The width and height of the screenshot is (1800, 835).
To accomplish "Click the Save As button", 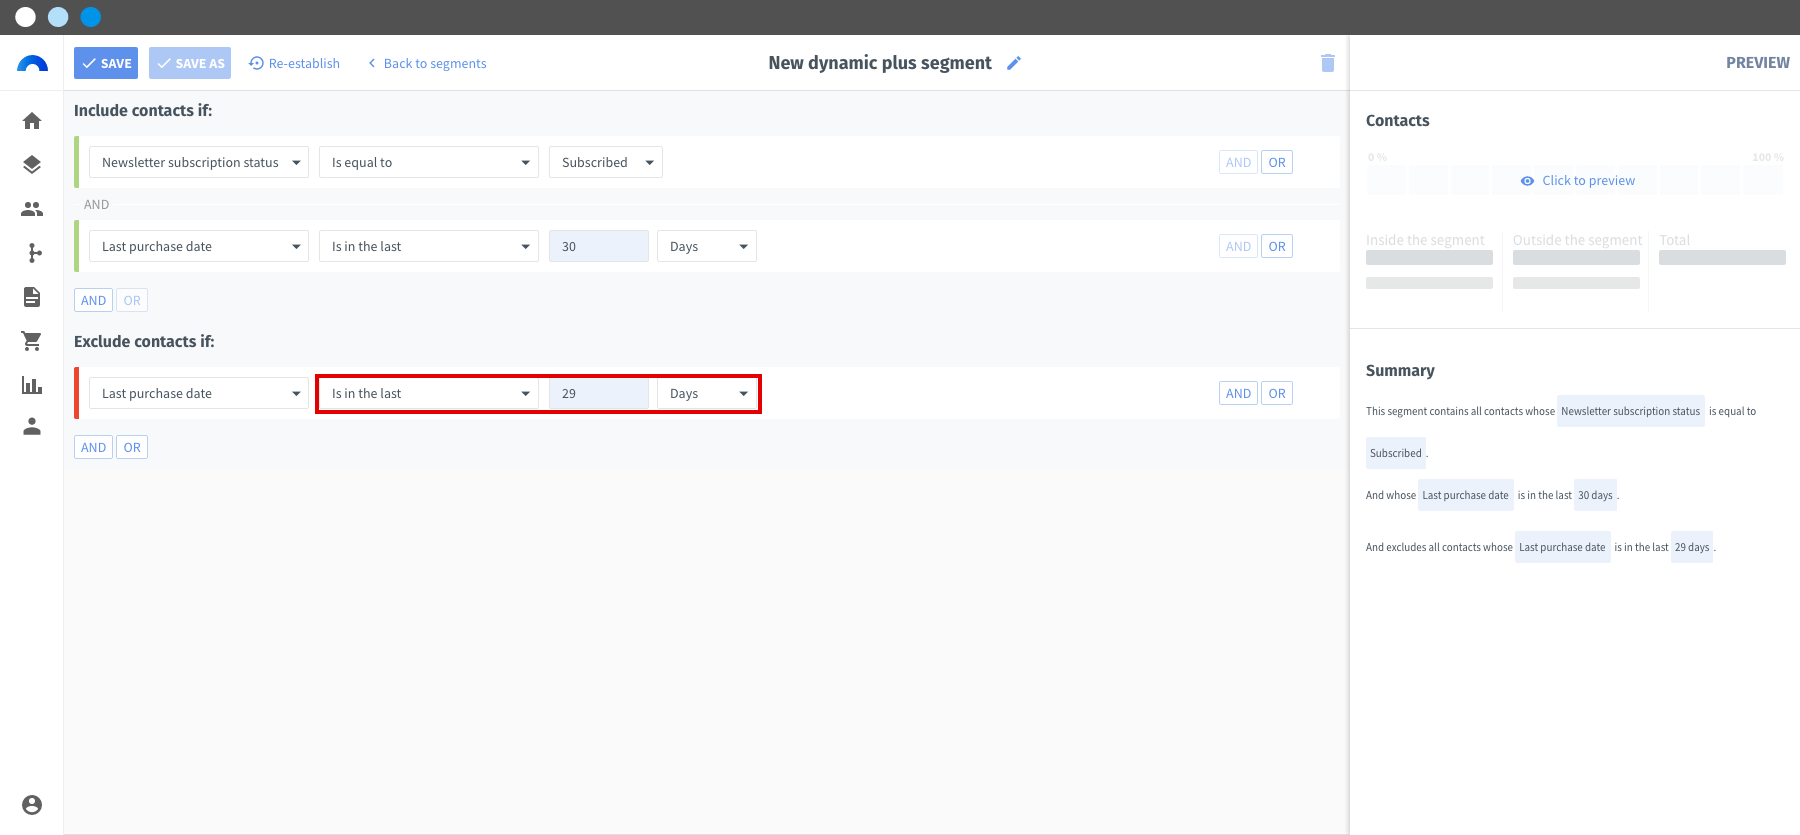I will pos(190,63).
